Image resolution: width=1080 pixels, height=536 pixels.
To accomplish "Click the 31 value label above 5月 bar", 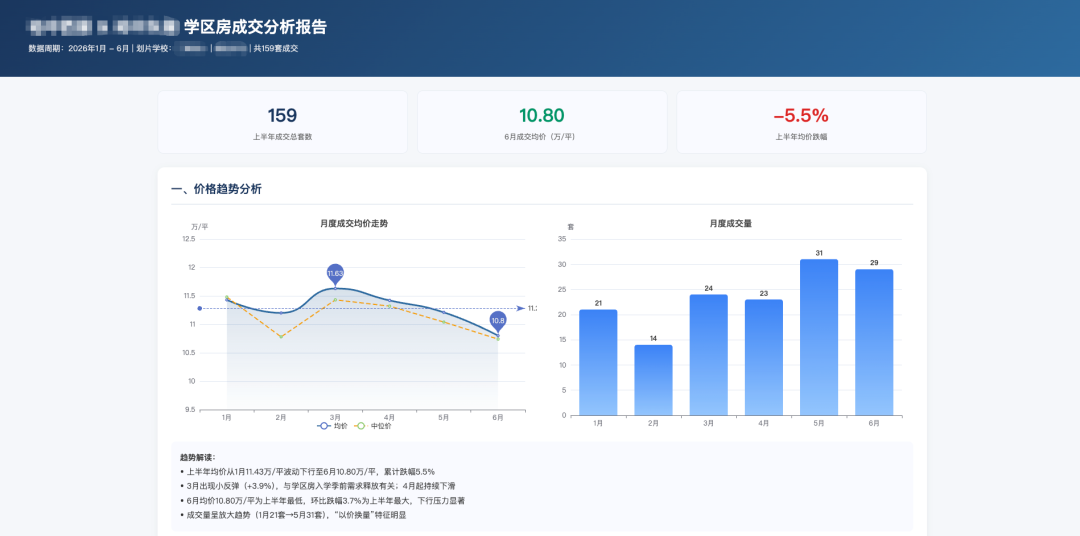I will 819,253.
